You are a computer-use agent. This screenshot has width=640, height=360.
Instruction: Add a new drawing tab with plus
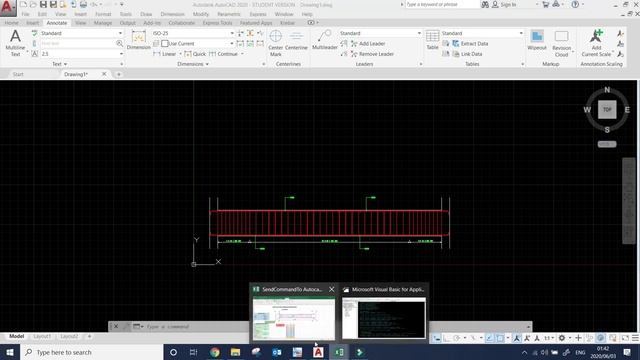[119, 74]
